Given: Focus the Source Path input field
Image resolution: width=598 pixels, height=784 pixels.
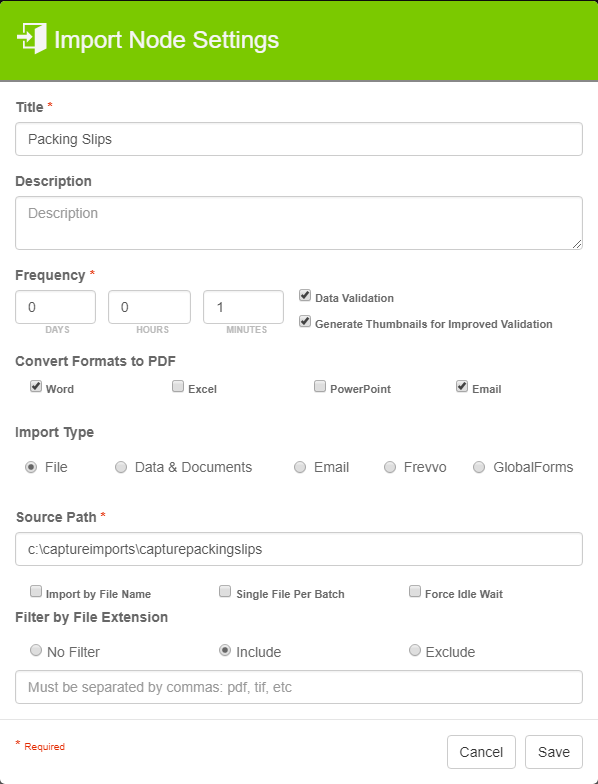Looking at the screenshot, I should pyautogui.click(x=299, y=549).
